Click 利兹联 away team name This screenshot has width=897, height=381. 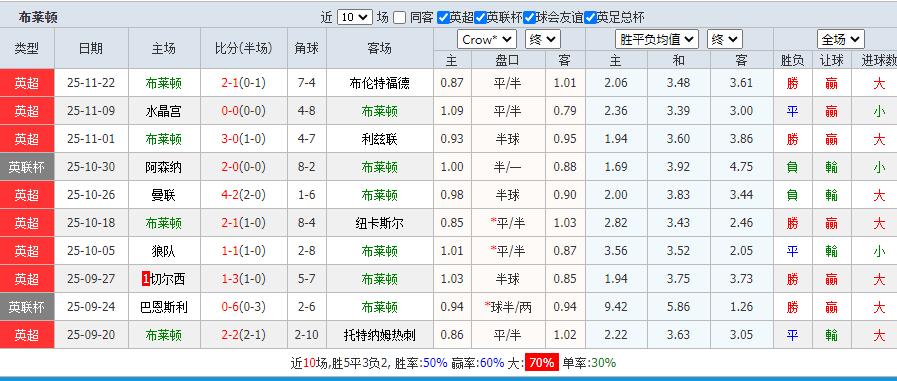click(379, 139)
